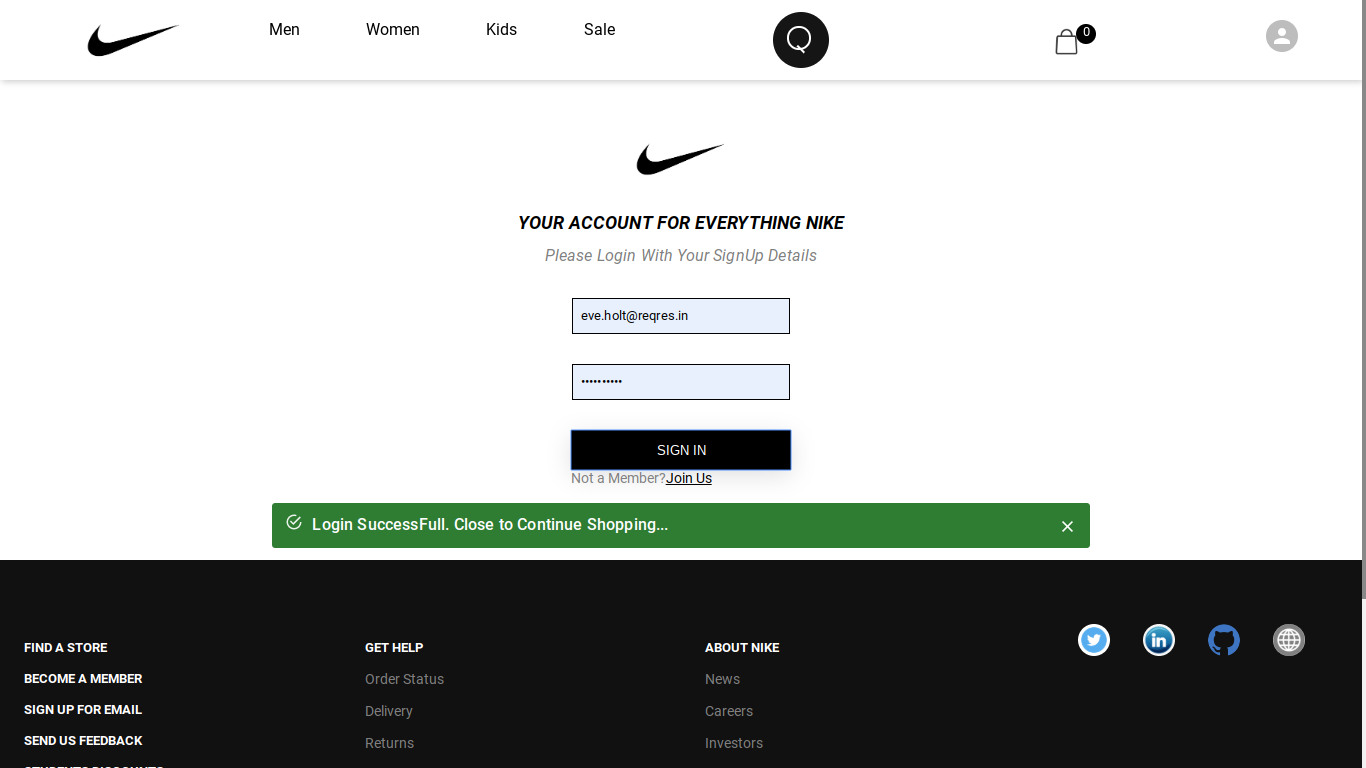
Task: Open the Careers link
Action: click(729, 711)
